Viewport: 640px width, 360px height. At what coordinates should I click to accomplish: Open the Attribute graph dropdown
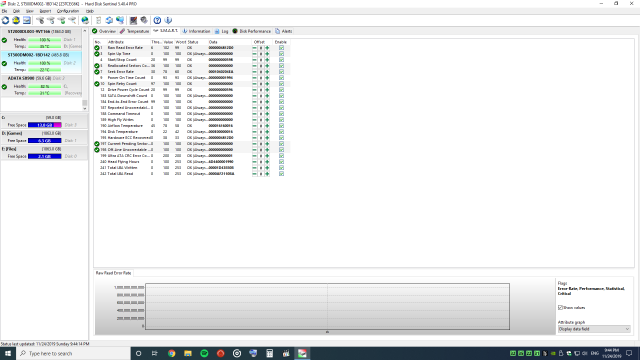(x=594, y=329)
